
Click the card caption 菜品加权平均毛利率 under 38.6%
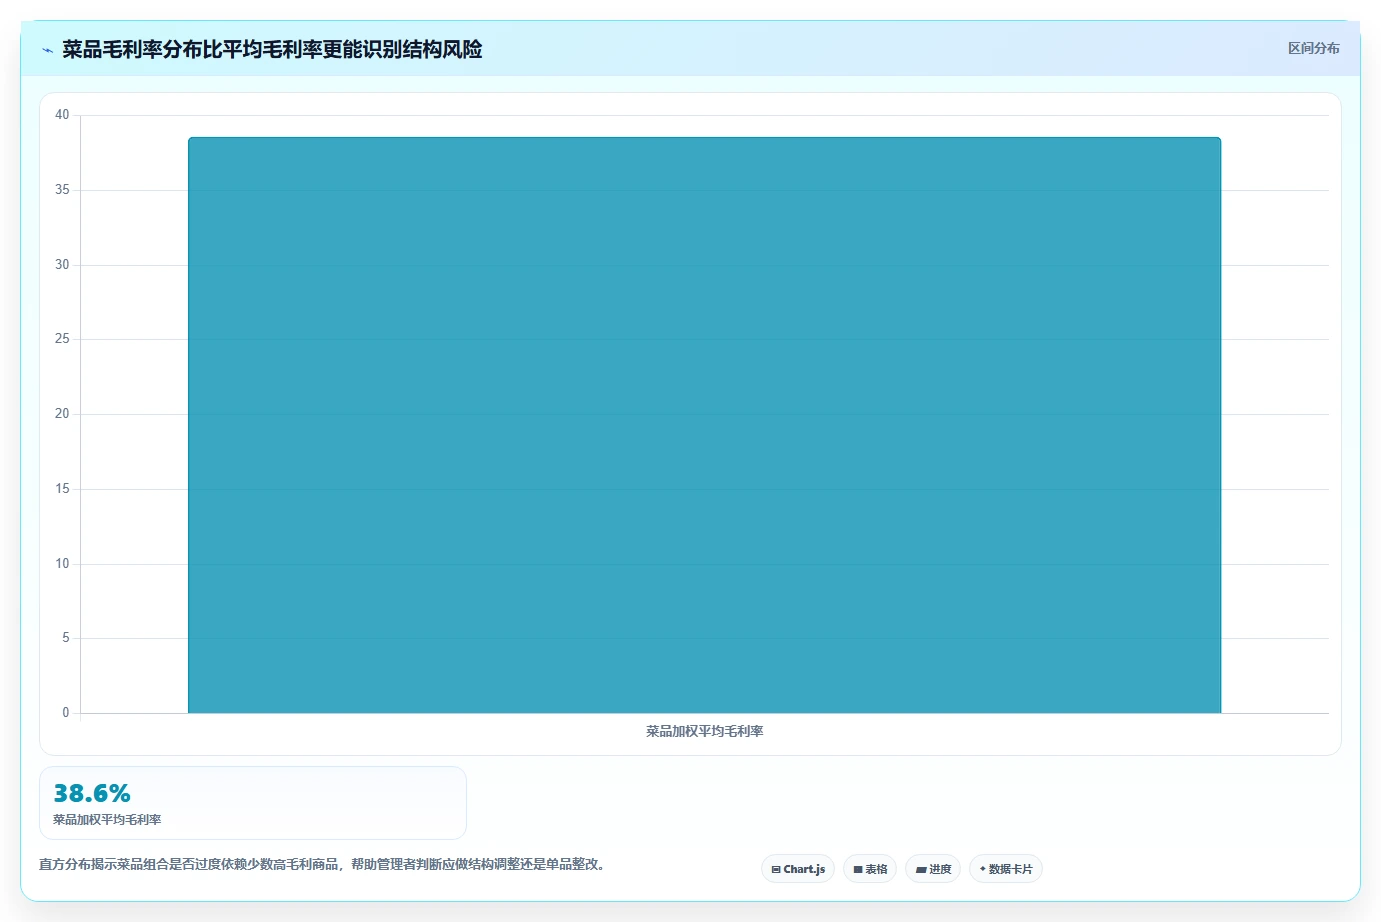point(107,819)
